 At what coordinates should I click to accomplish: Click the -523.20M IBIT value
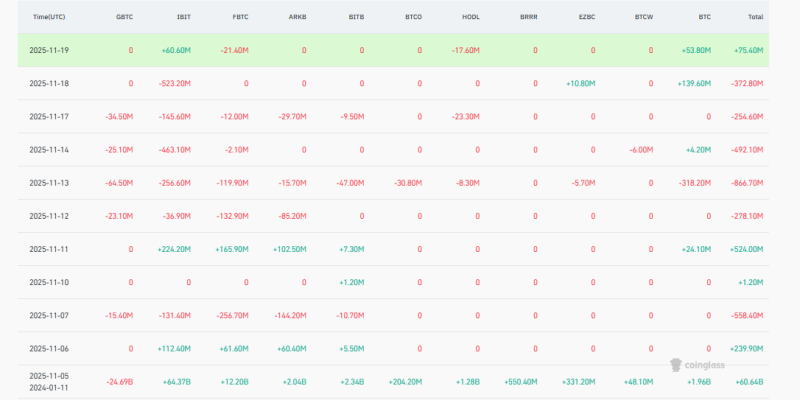[174, 83]
